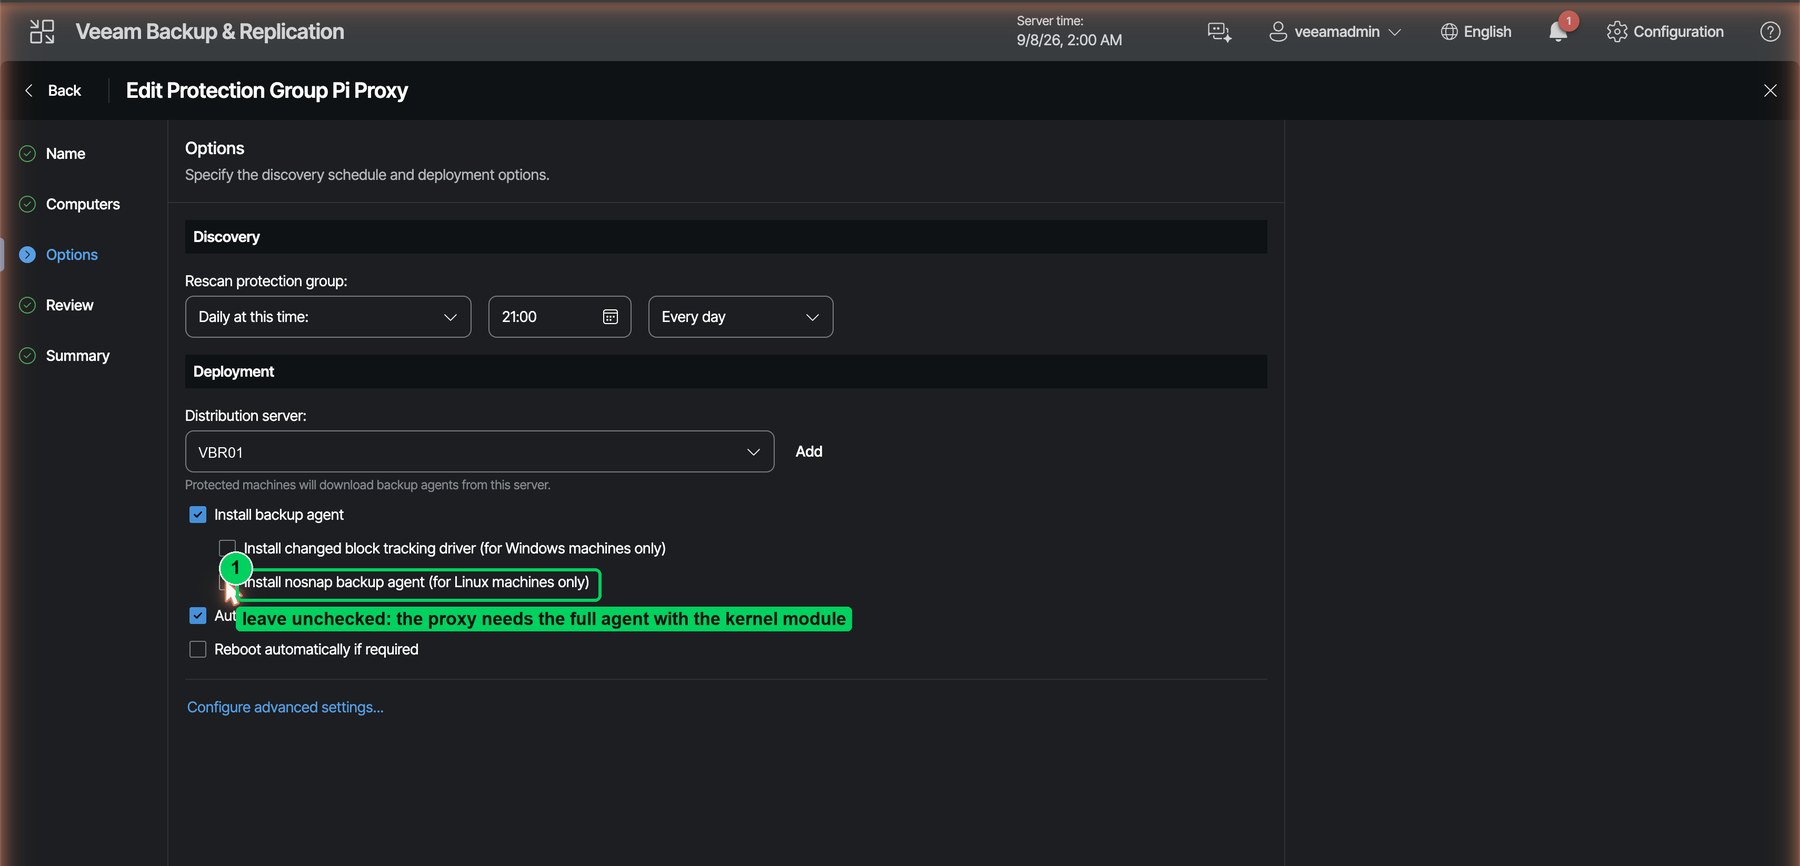Select the Options wizard step

click(72, 255)
